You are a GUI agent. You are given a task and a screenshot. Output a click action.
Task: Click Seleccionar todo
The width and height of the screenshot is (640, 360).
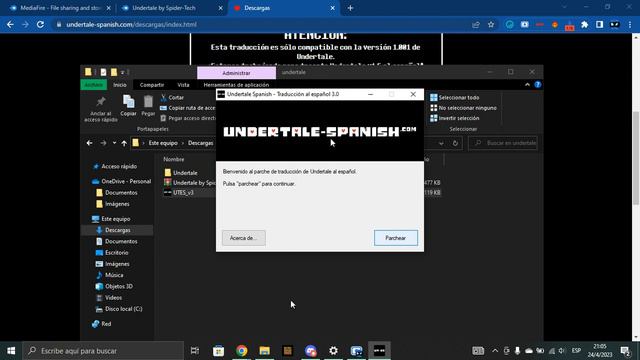[454, 98]
